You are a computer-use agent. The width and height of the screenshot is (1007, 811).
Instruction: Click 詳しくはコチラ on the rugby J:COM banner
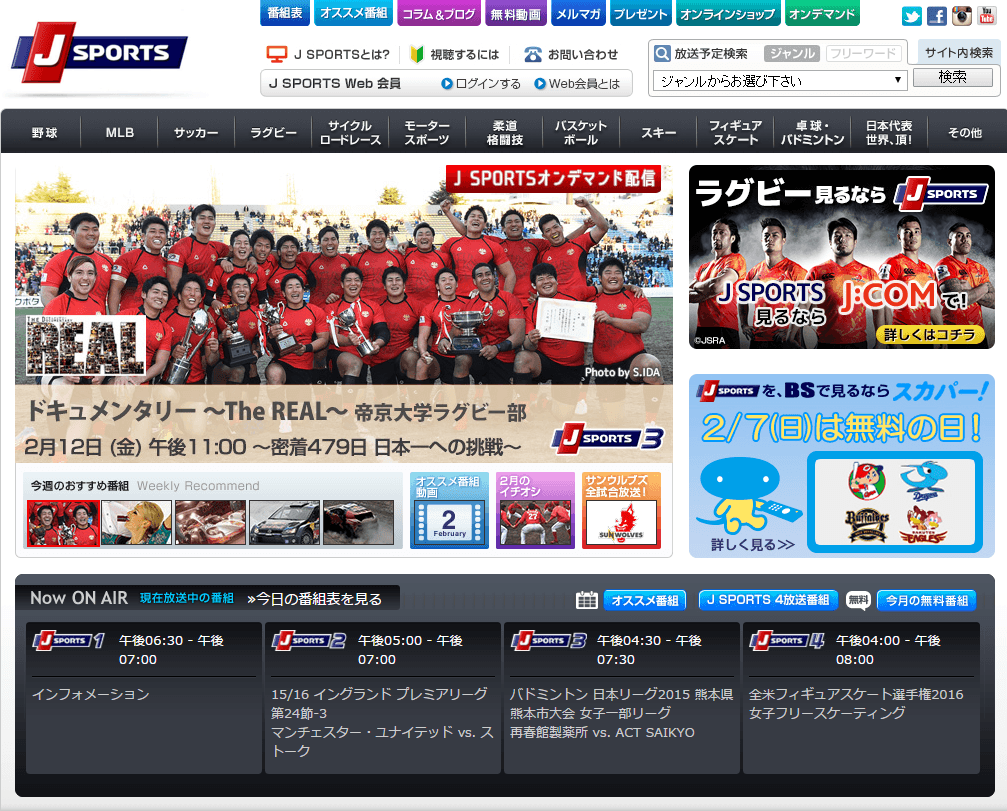point(929,334)
